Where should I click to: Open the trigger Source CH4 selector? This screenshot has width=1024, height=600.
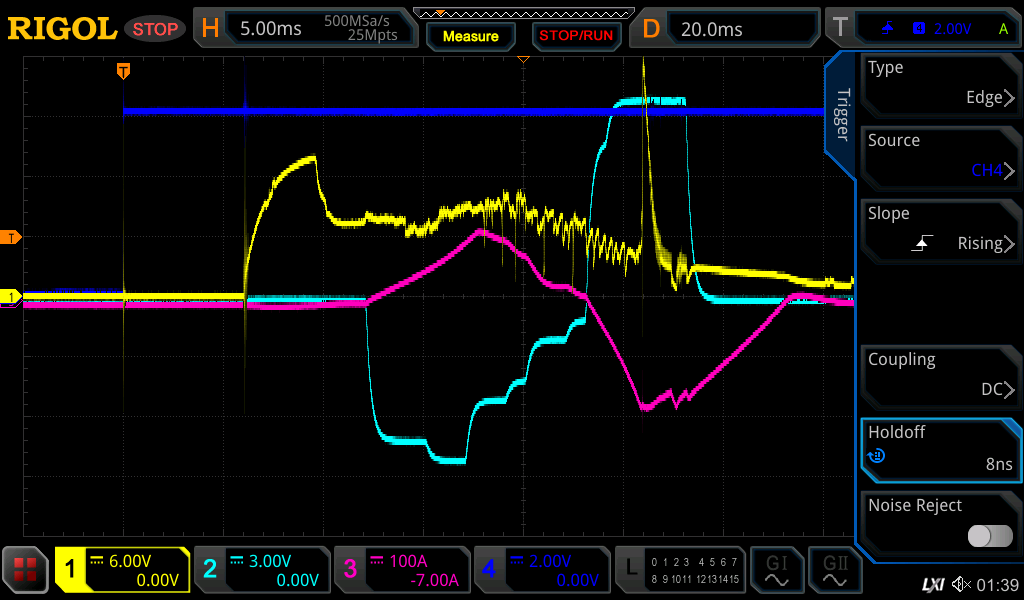940,156
